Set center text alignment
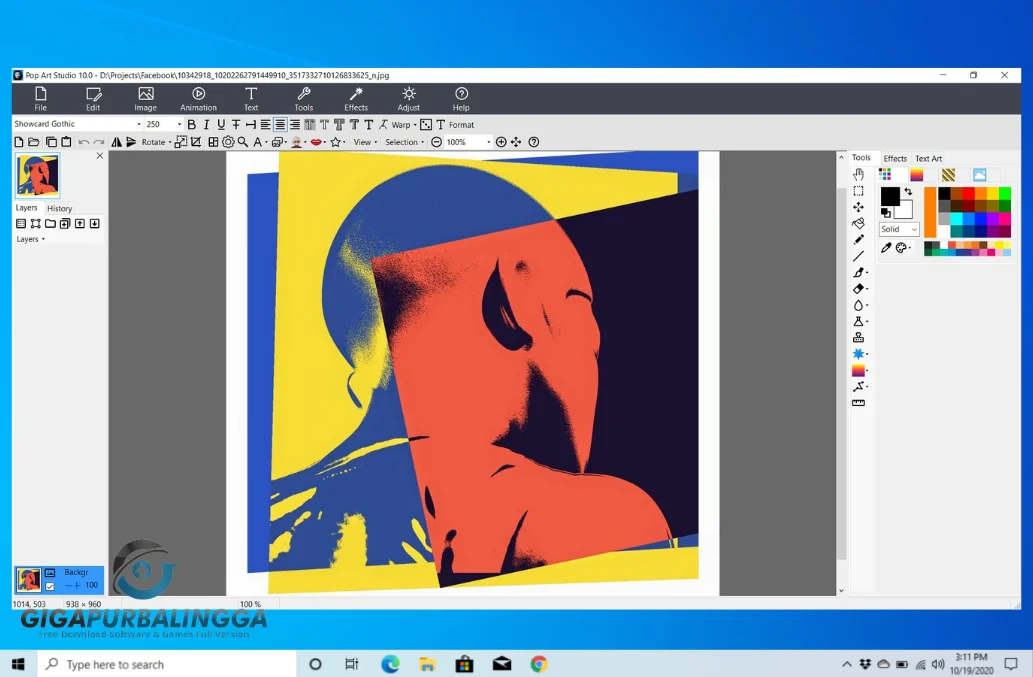The width and height of the screenshot is (1033, 677). tap(280, 124)
